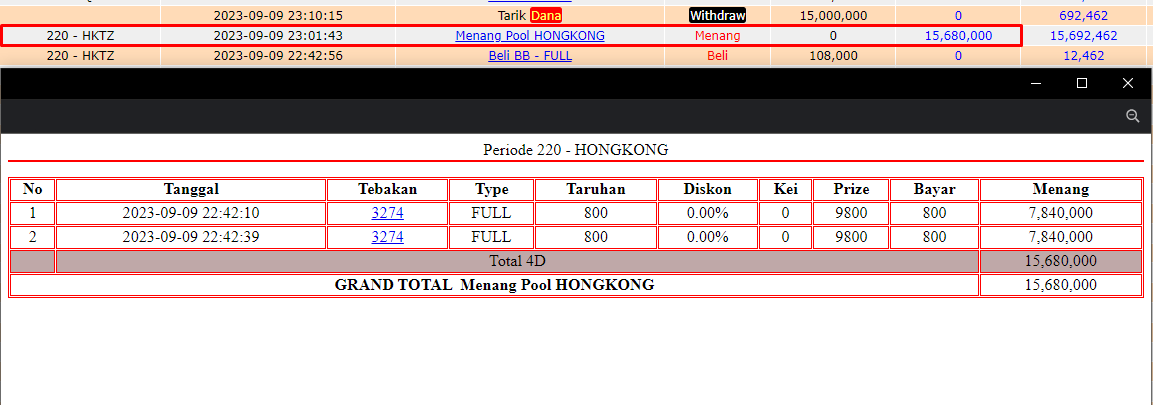Click the Bayar column header
The height and width of the screenshot is (405, 1153).
[934, 189]
